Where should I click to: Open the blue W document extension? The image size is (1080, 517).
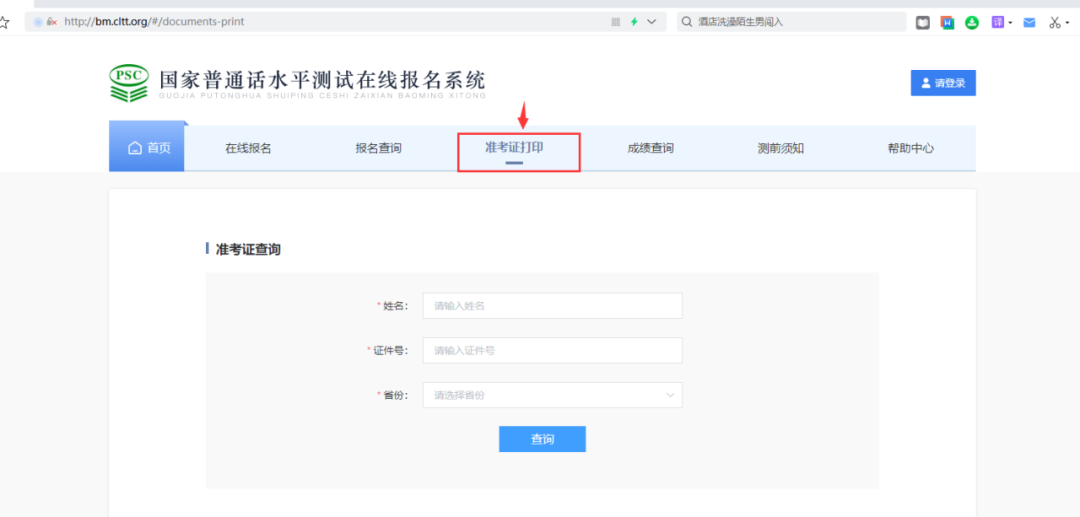tap(948, 23)
